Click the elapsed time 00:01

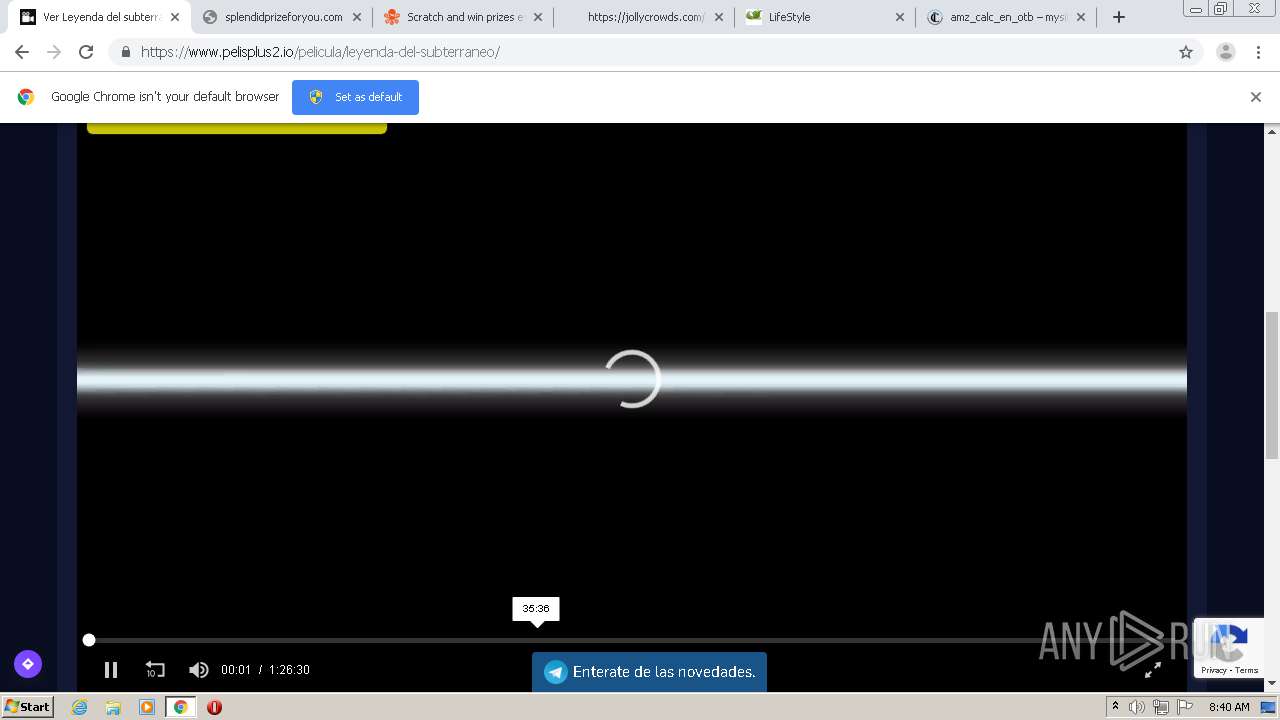coord(236,670)
